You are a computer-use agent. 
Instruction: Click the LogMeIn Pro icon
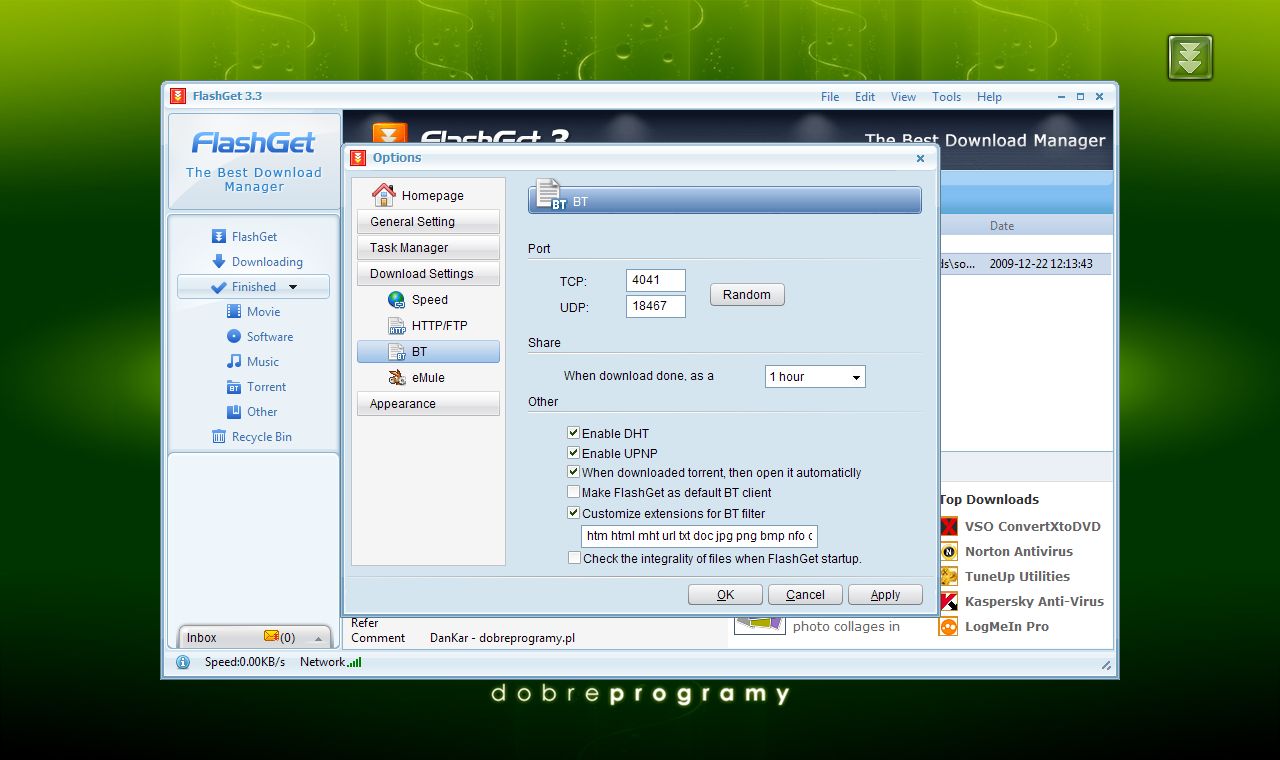point(948,627)
